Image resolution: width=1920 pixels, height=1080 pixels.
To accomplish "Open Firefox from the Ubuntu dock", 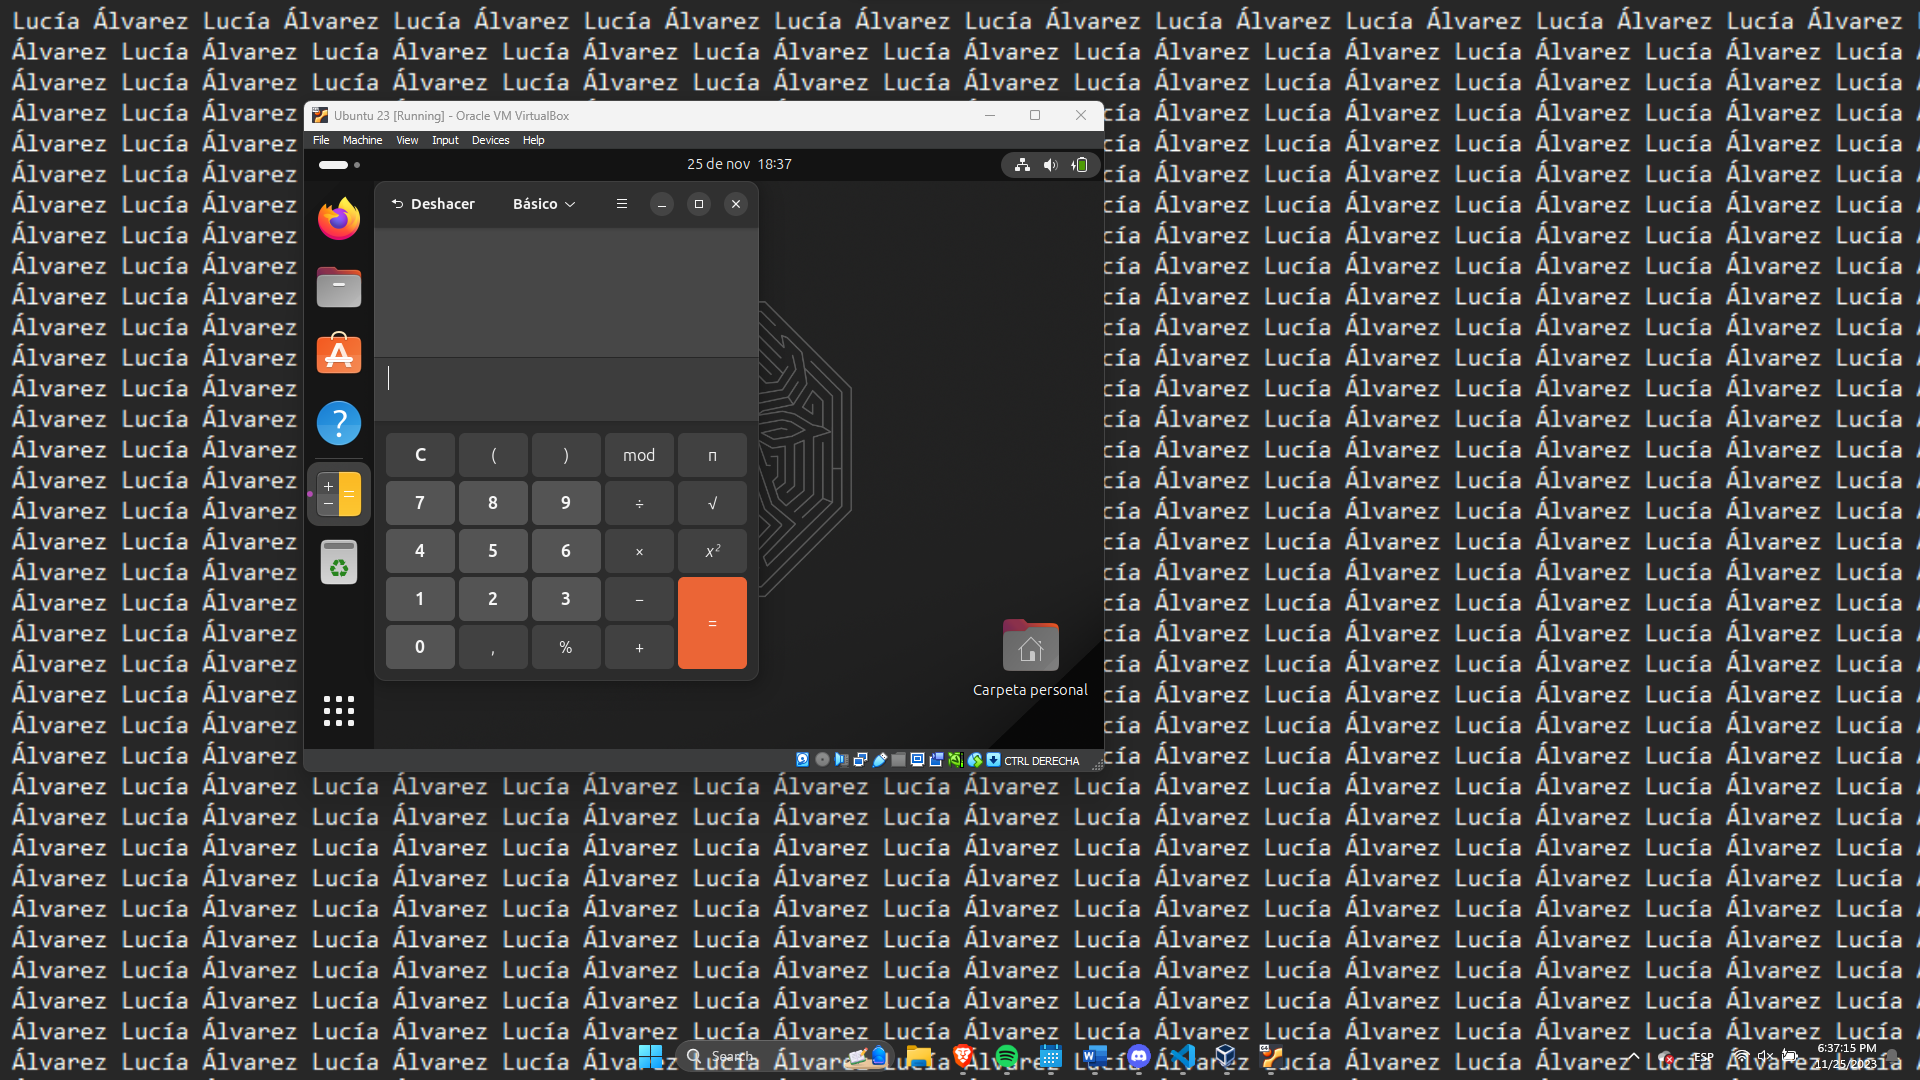I will 339,219.
